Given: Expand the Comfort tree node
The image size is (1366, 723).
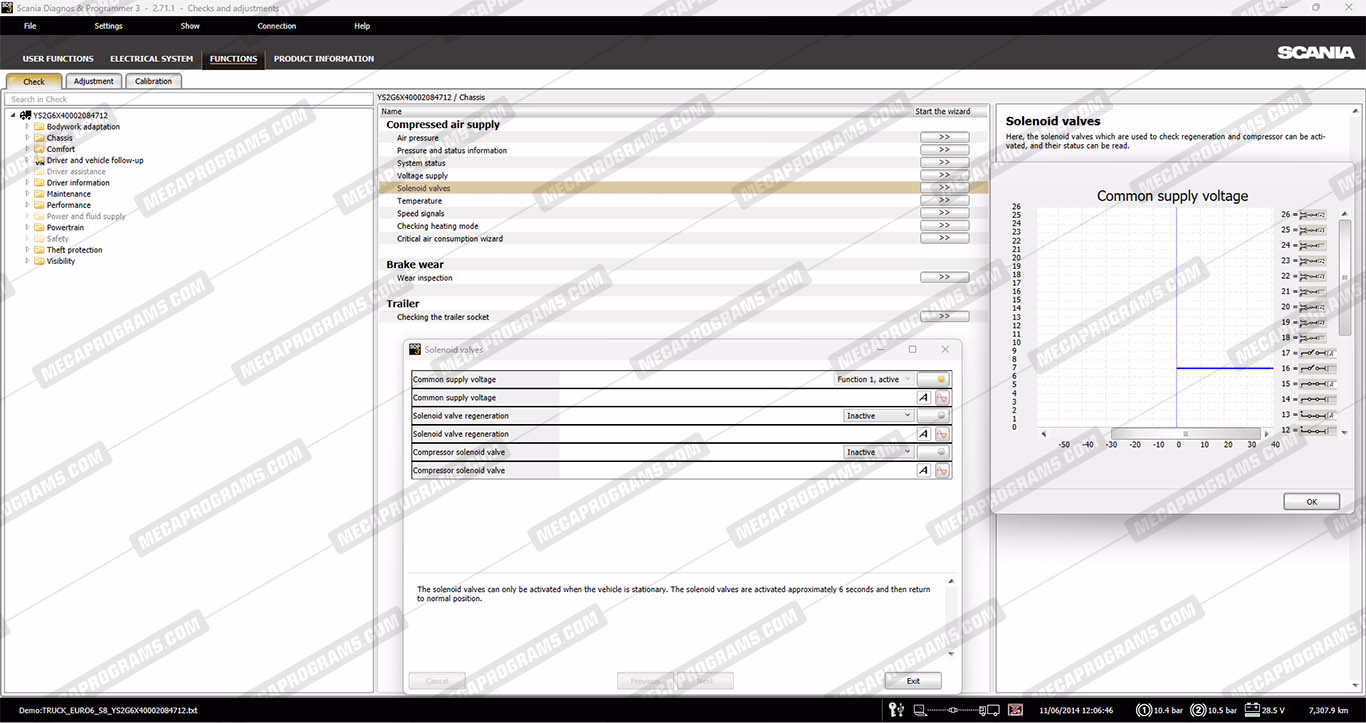Looking at the screenshot, I should [x=27, y=149].
